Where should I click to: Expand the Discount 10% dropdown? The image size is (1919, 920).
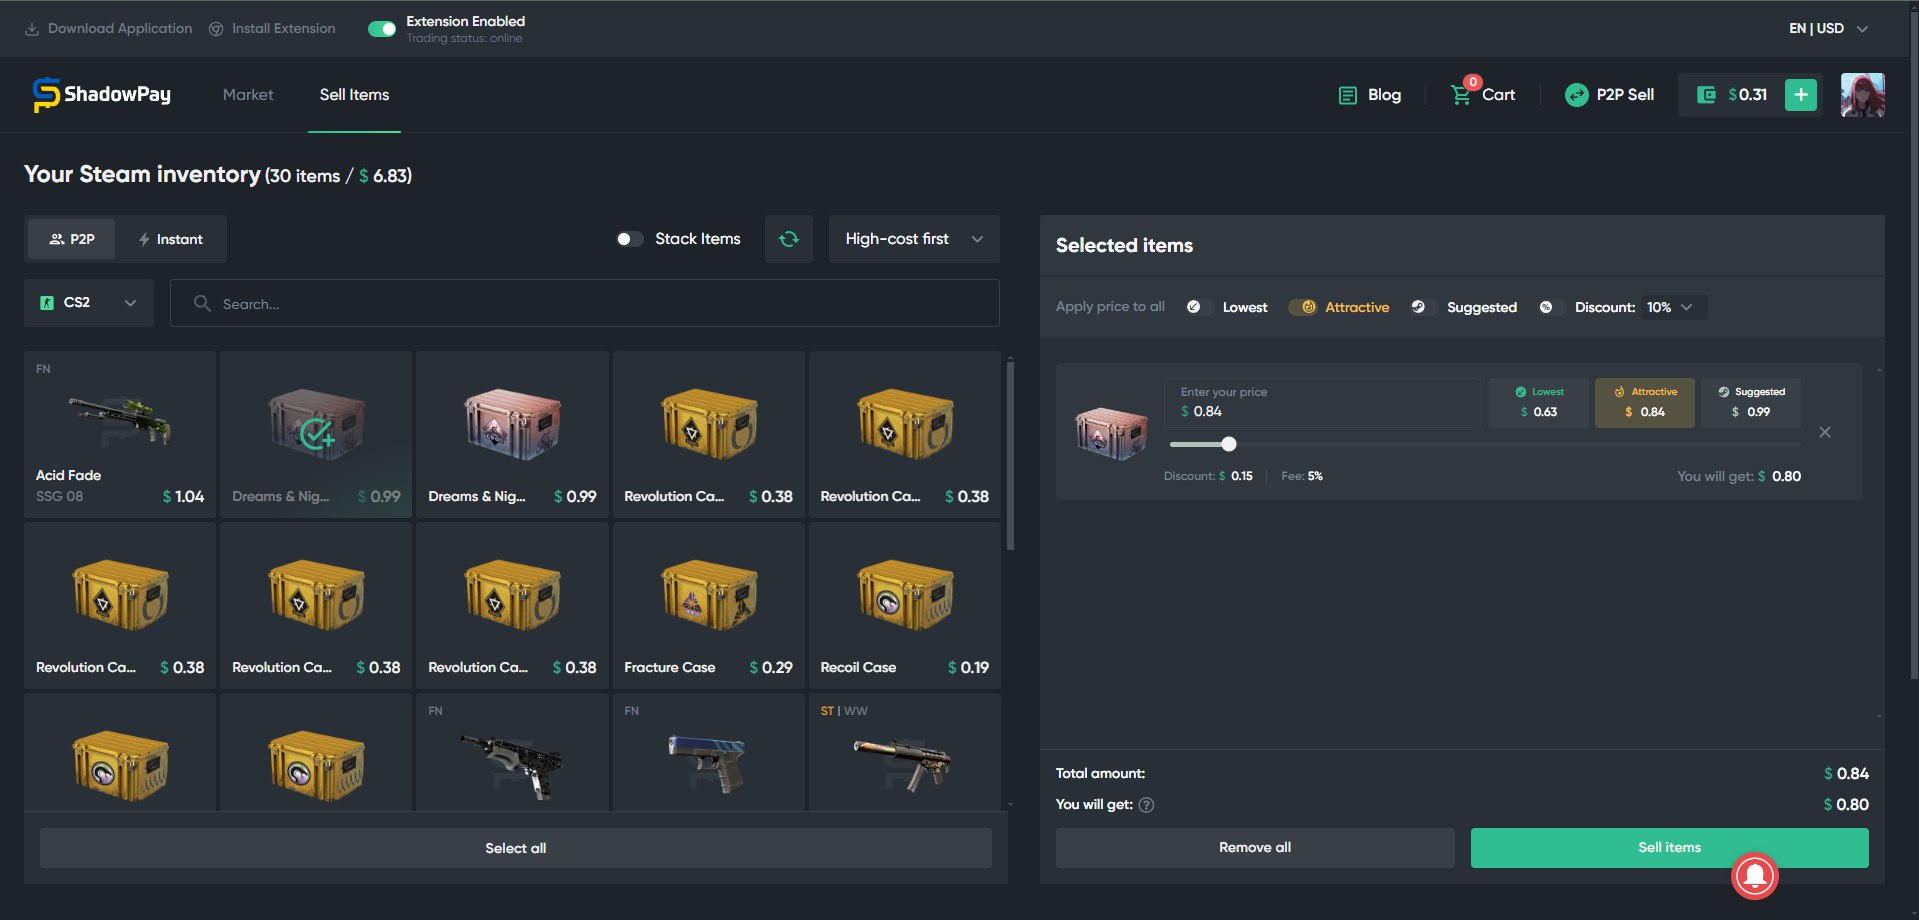(1671, 307)
